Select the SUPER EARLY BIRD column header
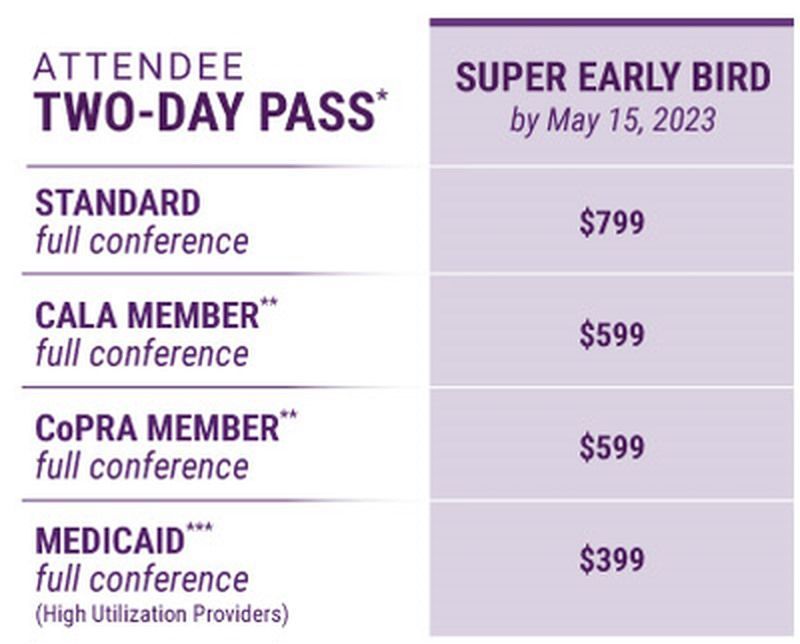The image size is (800, 644). pos(613,77)
